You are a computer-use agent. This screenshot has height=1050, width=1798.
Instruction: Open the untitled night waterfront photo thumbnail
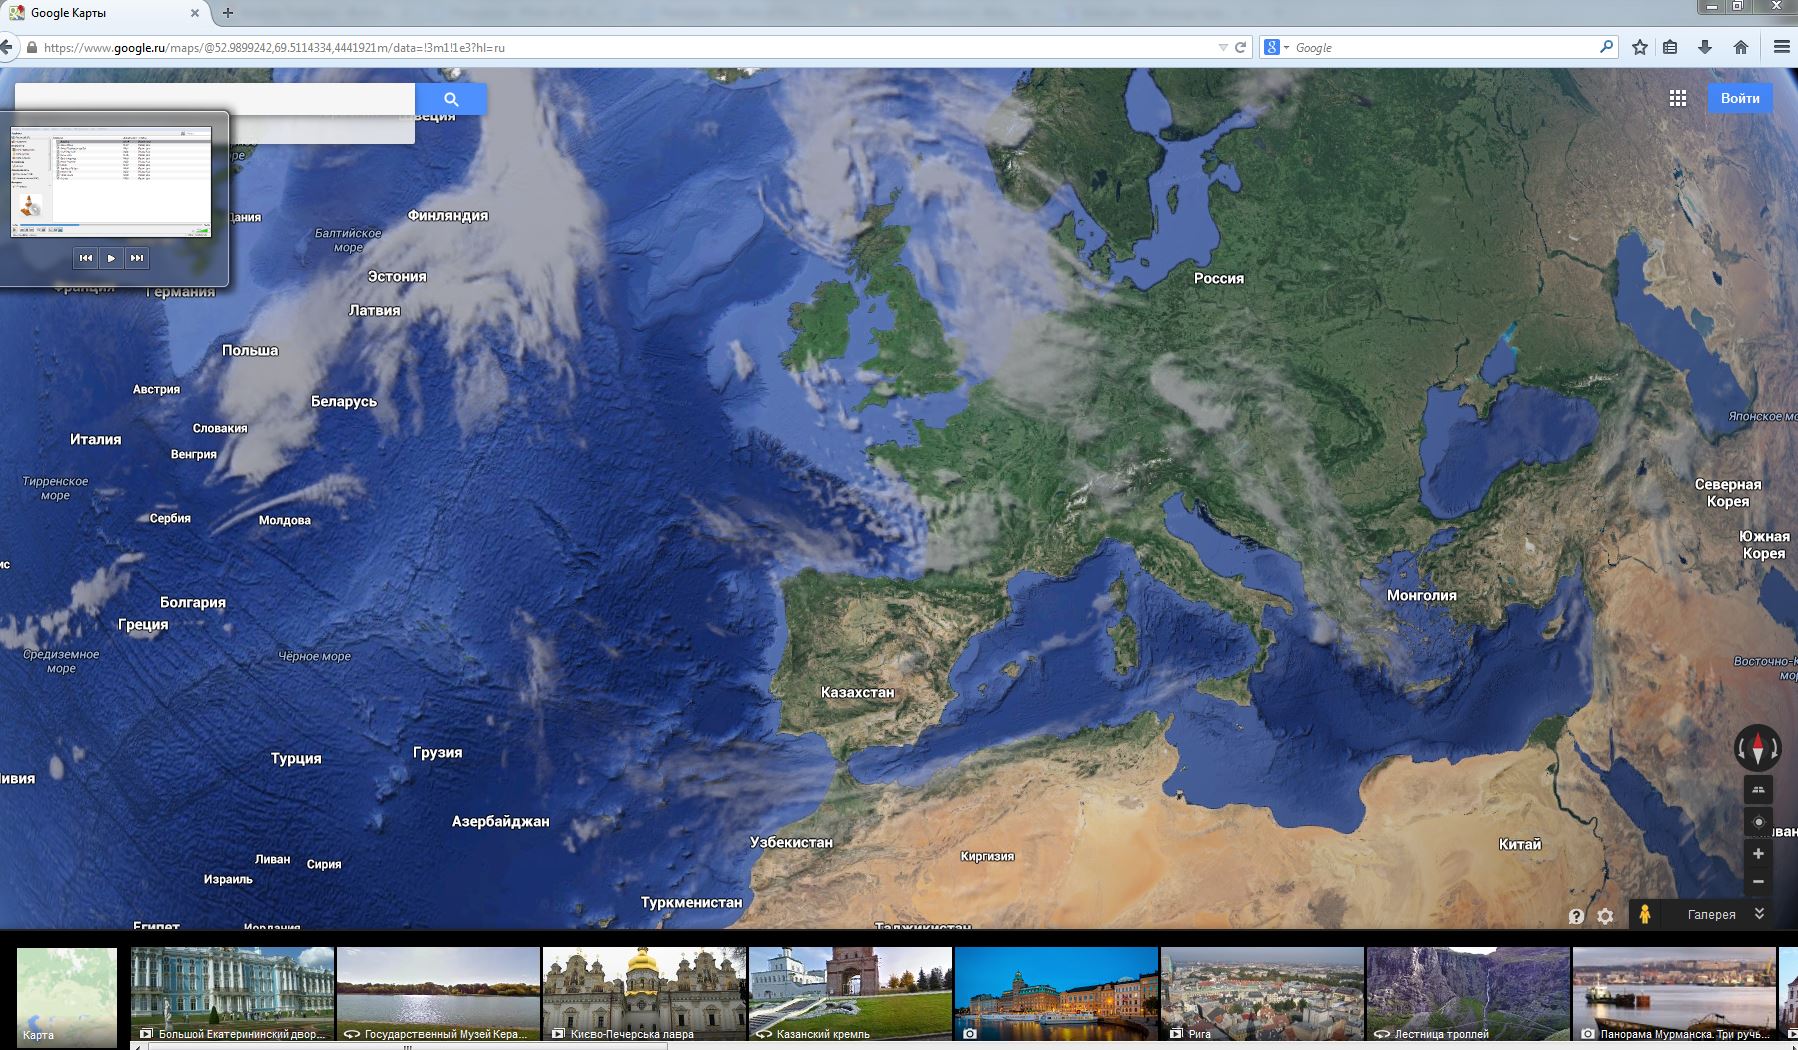click(1056, 994)
